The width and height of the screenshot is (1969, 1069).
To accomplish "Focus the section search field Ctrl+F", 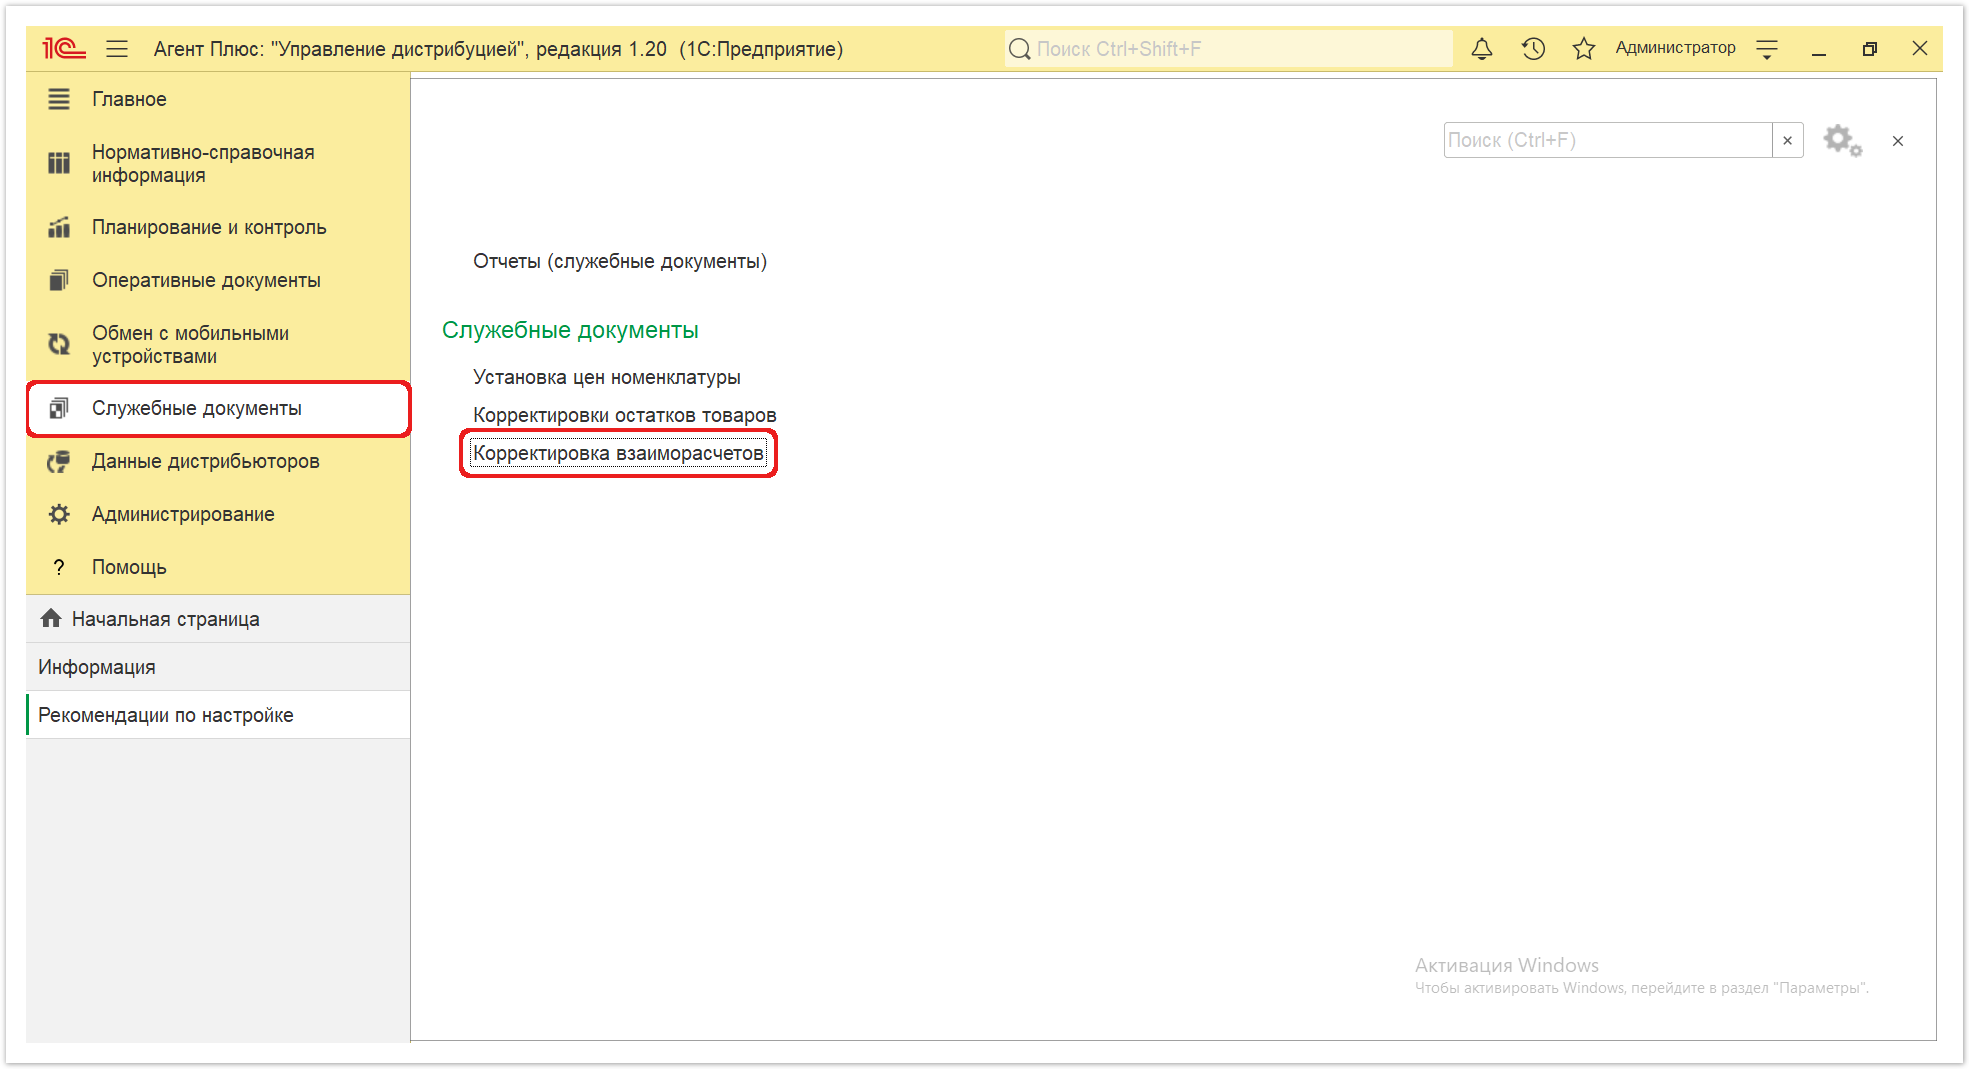I will pos(1607,140).
